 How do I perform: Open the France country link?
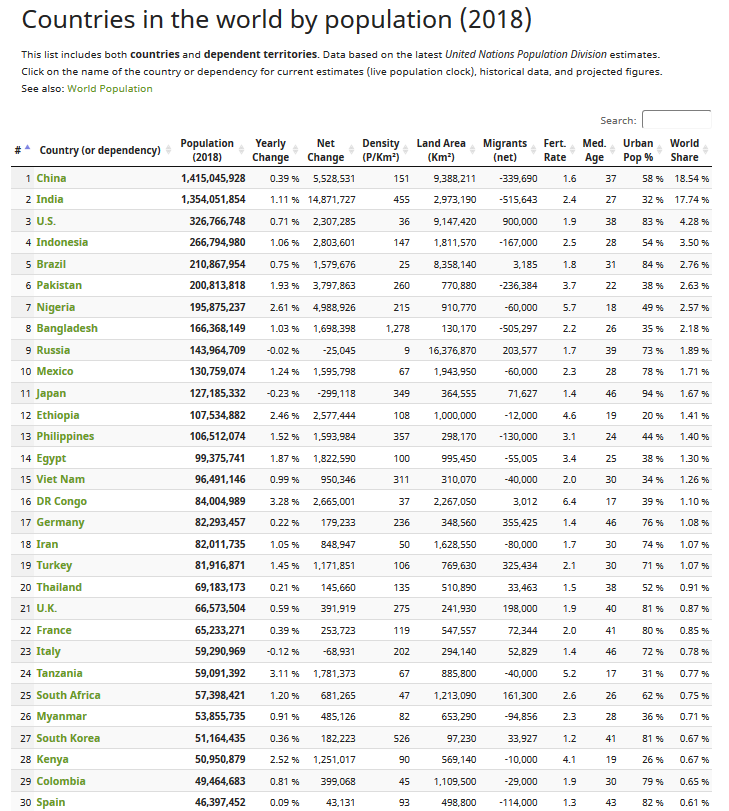pyautogui.click(x=54, y=630)
